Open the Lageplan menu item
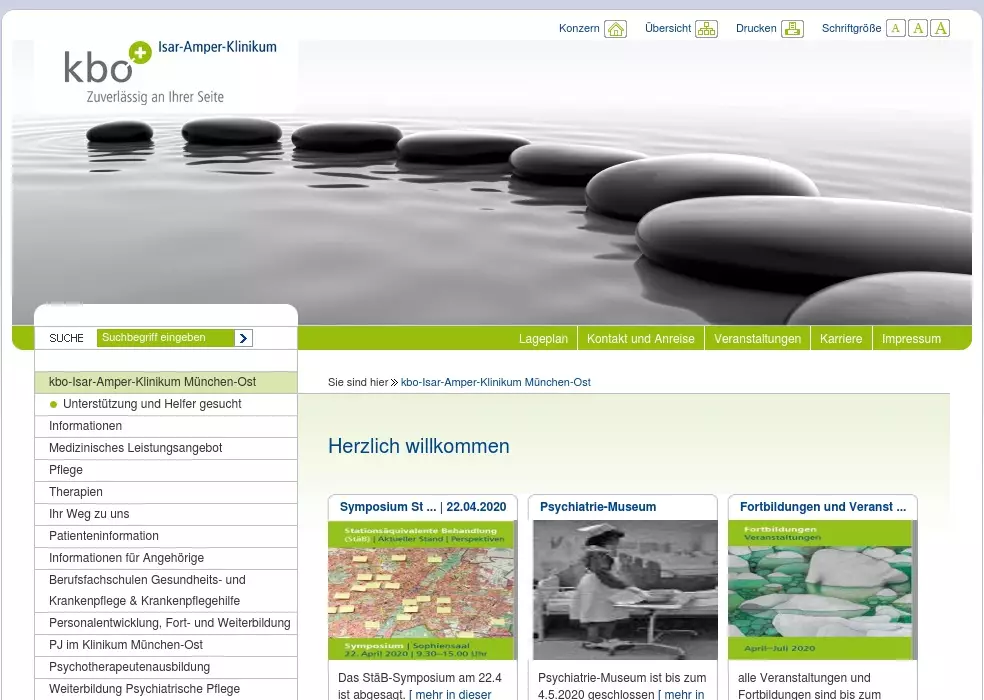984x700 pixels. (543, 339)
